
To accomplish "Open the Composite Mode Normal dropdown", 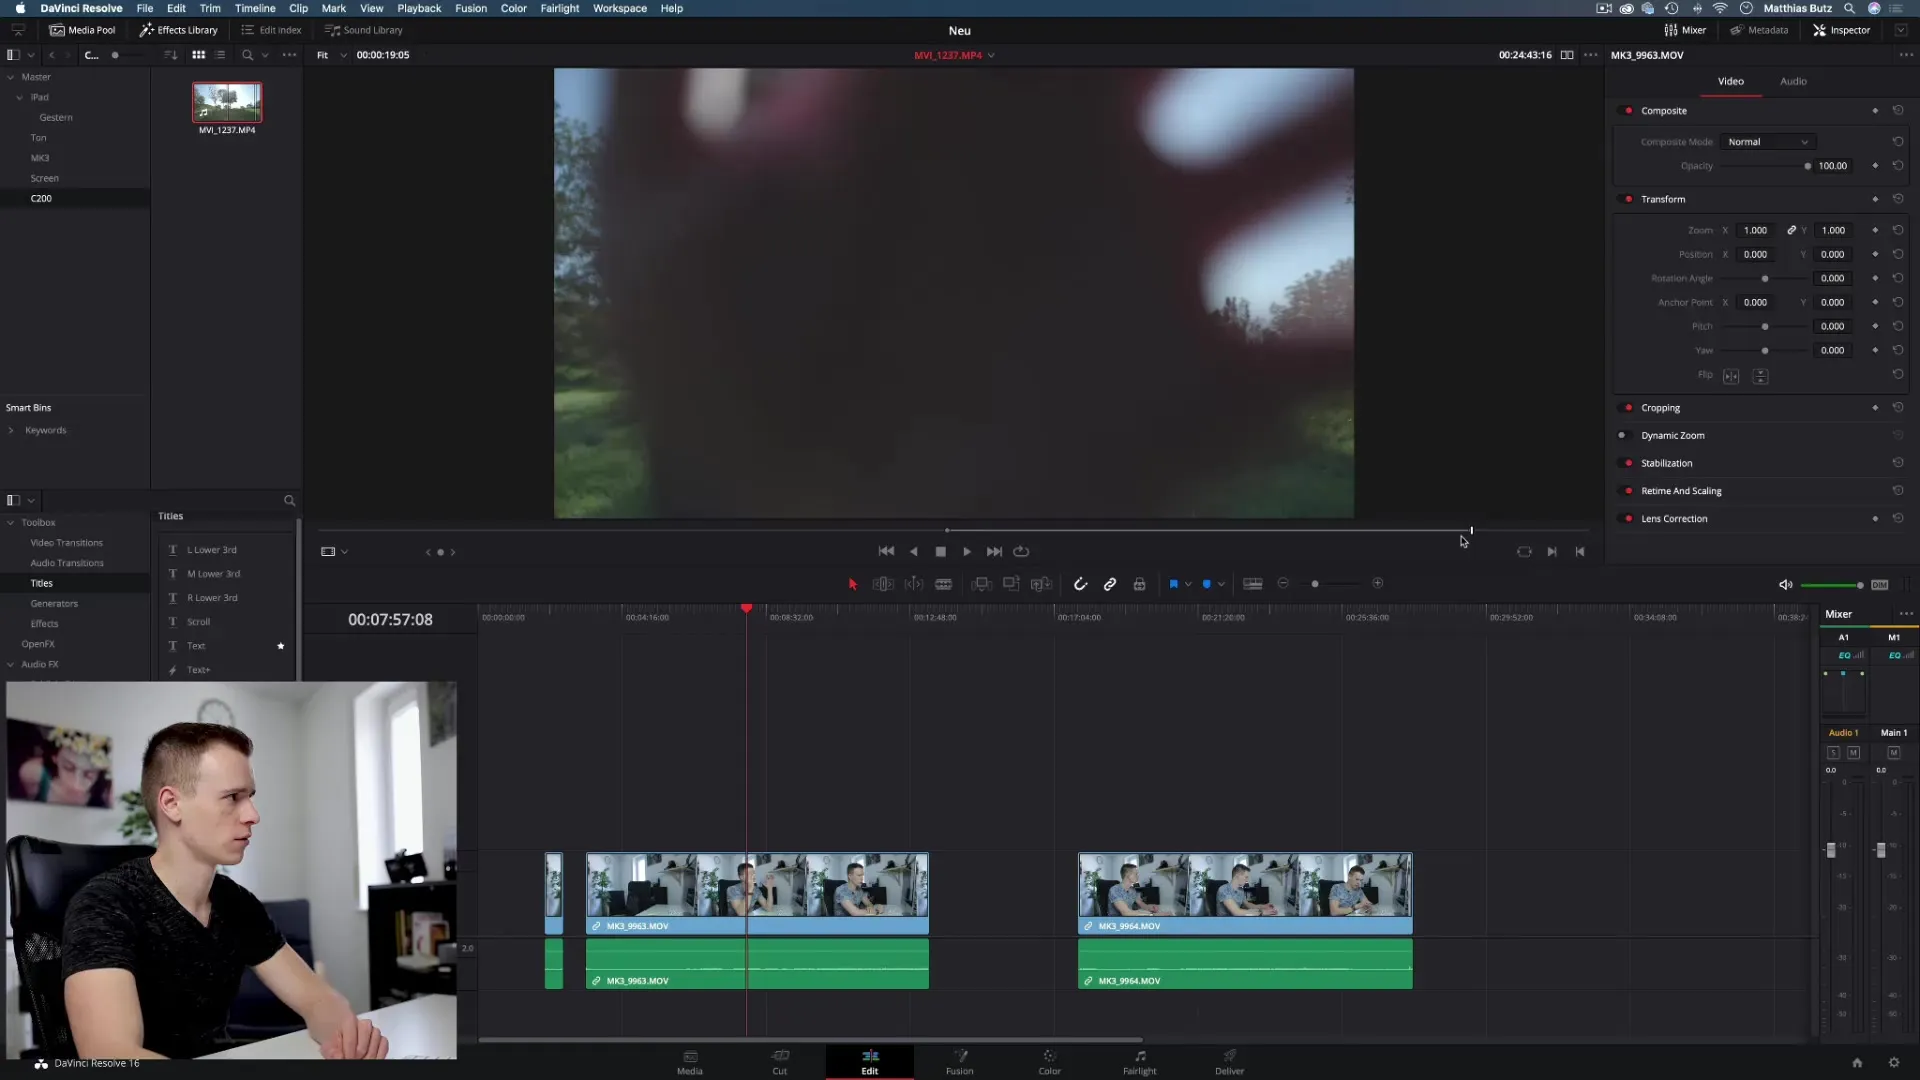I will (x=1768, y=142).
